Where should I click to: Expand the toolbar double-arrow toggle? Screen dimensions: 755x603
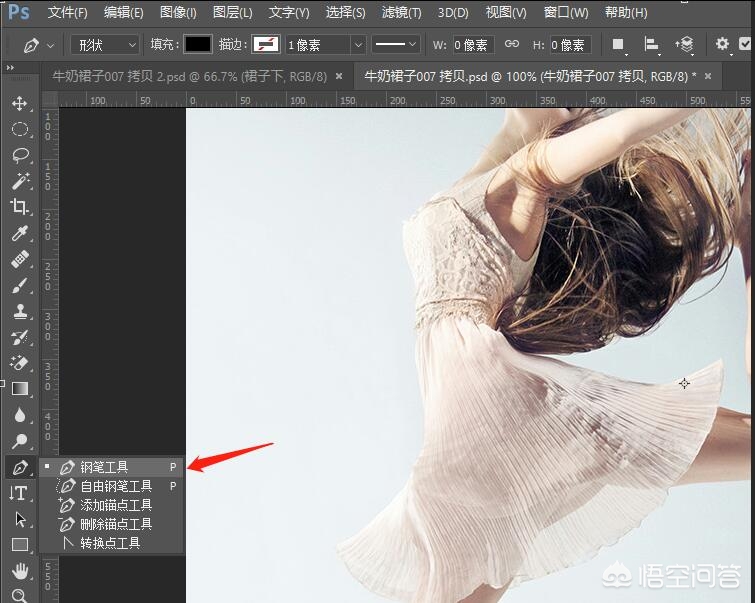point(10,67)
